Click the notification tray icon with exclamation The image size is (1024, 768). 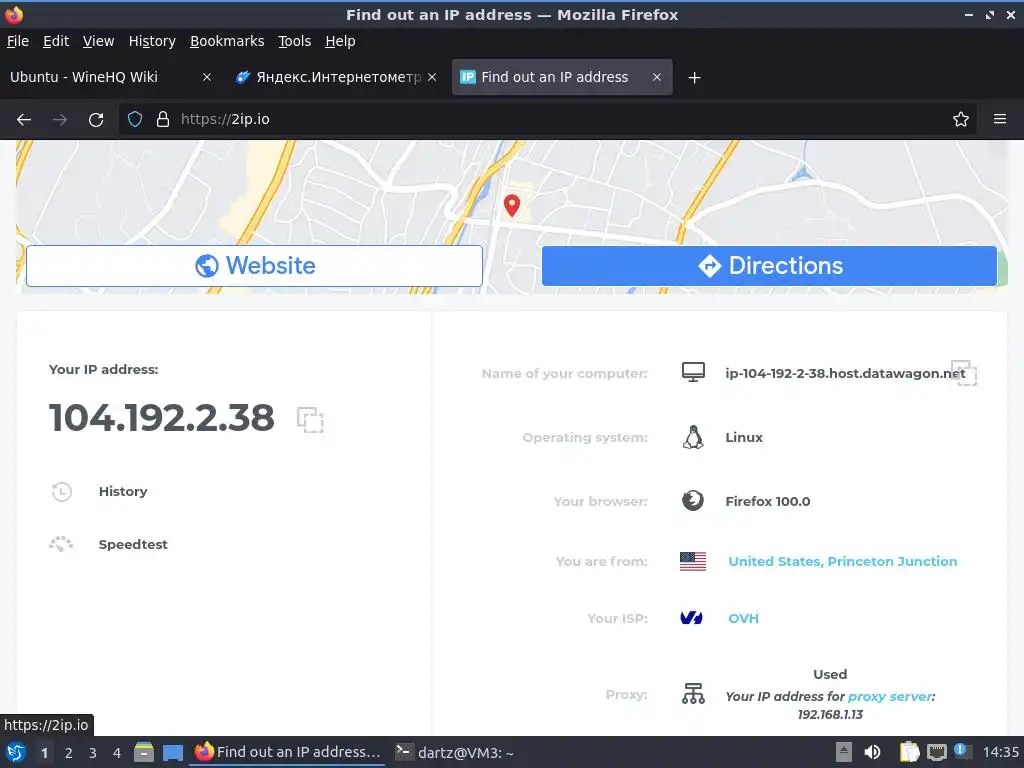(961, 750)
